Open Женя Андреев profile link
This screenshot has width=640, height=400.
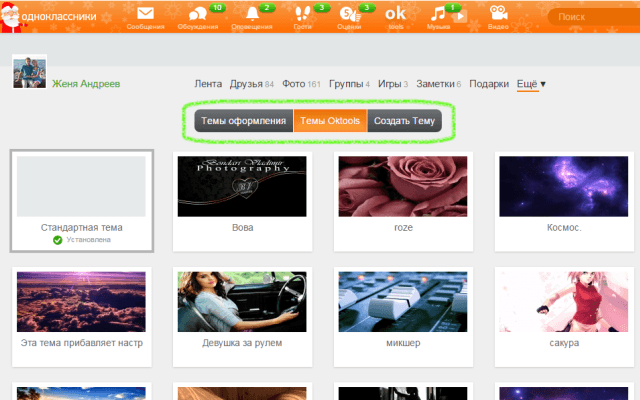86,84
